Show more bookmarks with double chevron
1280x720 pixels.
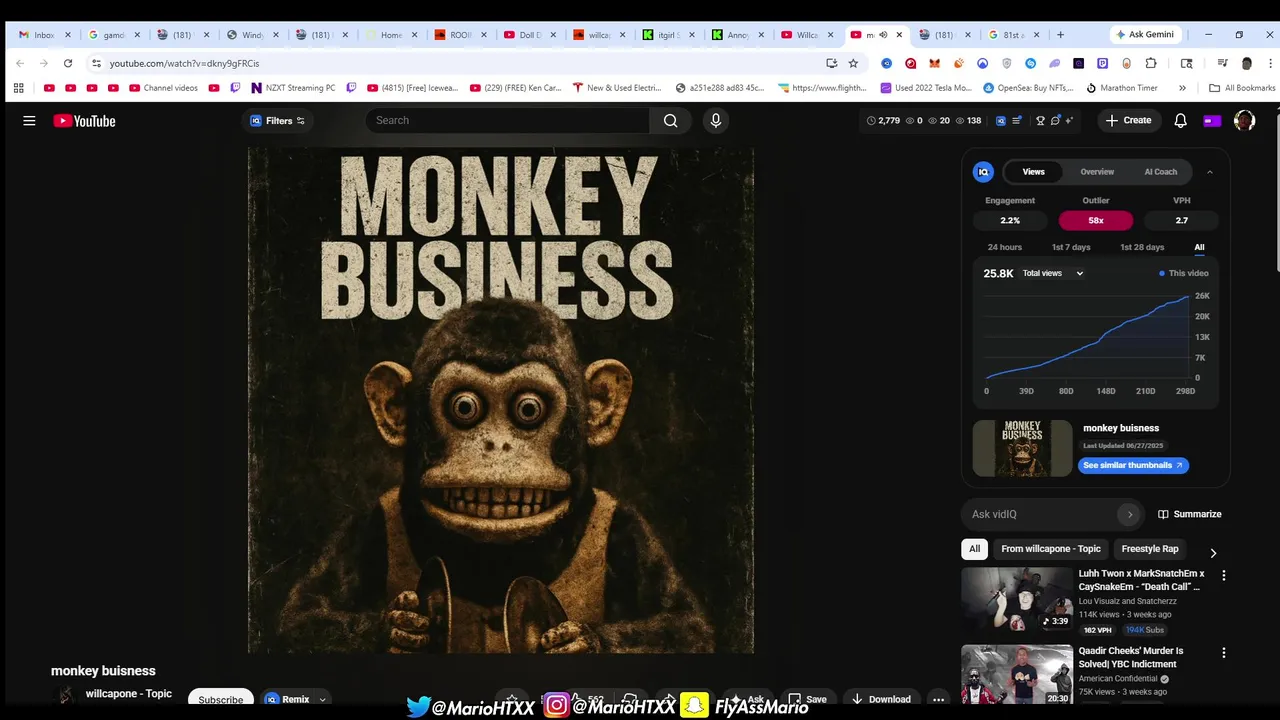[x=1182, y=88]
